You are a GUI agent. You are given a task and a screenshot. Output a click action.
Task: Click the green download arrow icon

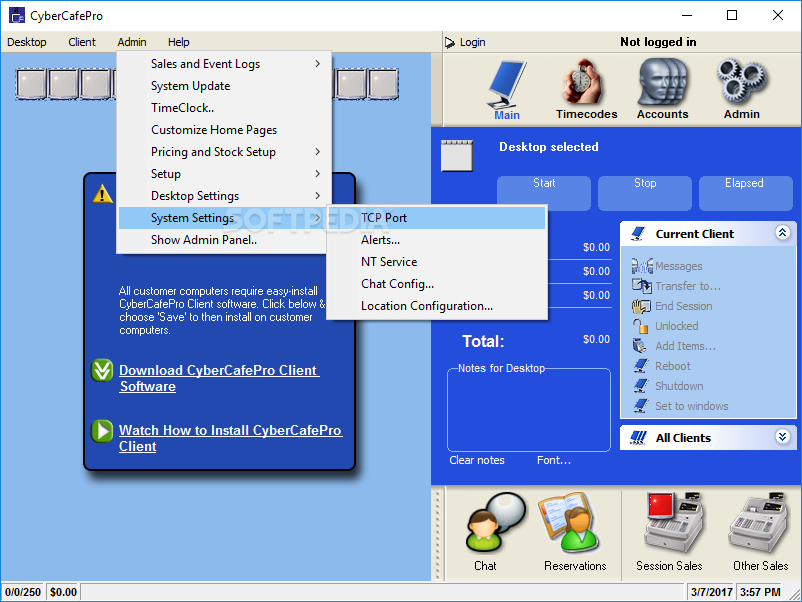(102, 370)
